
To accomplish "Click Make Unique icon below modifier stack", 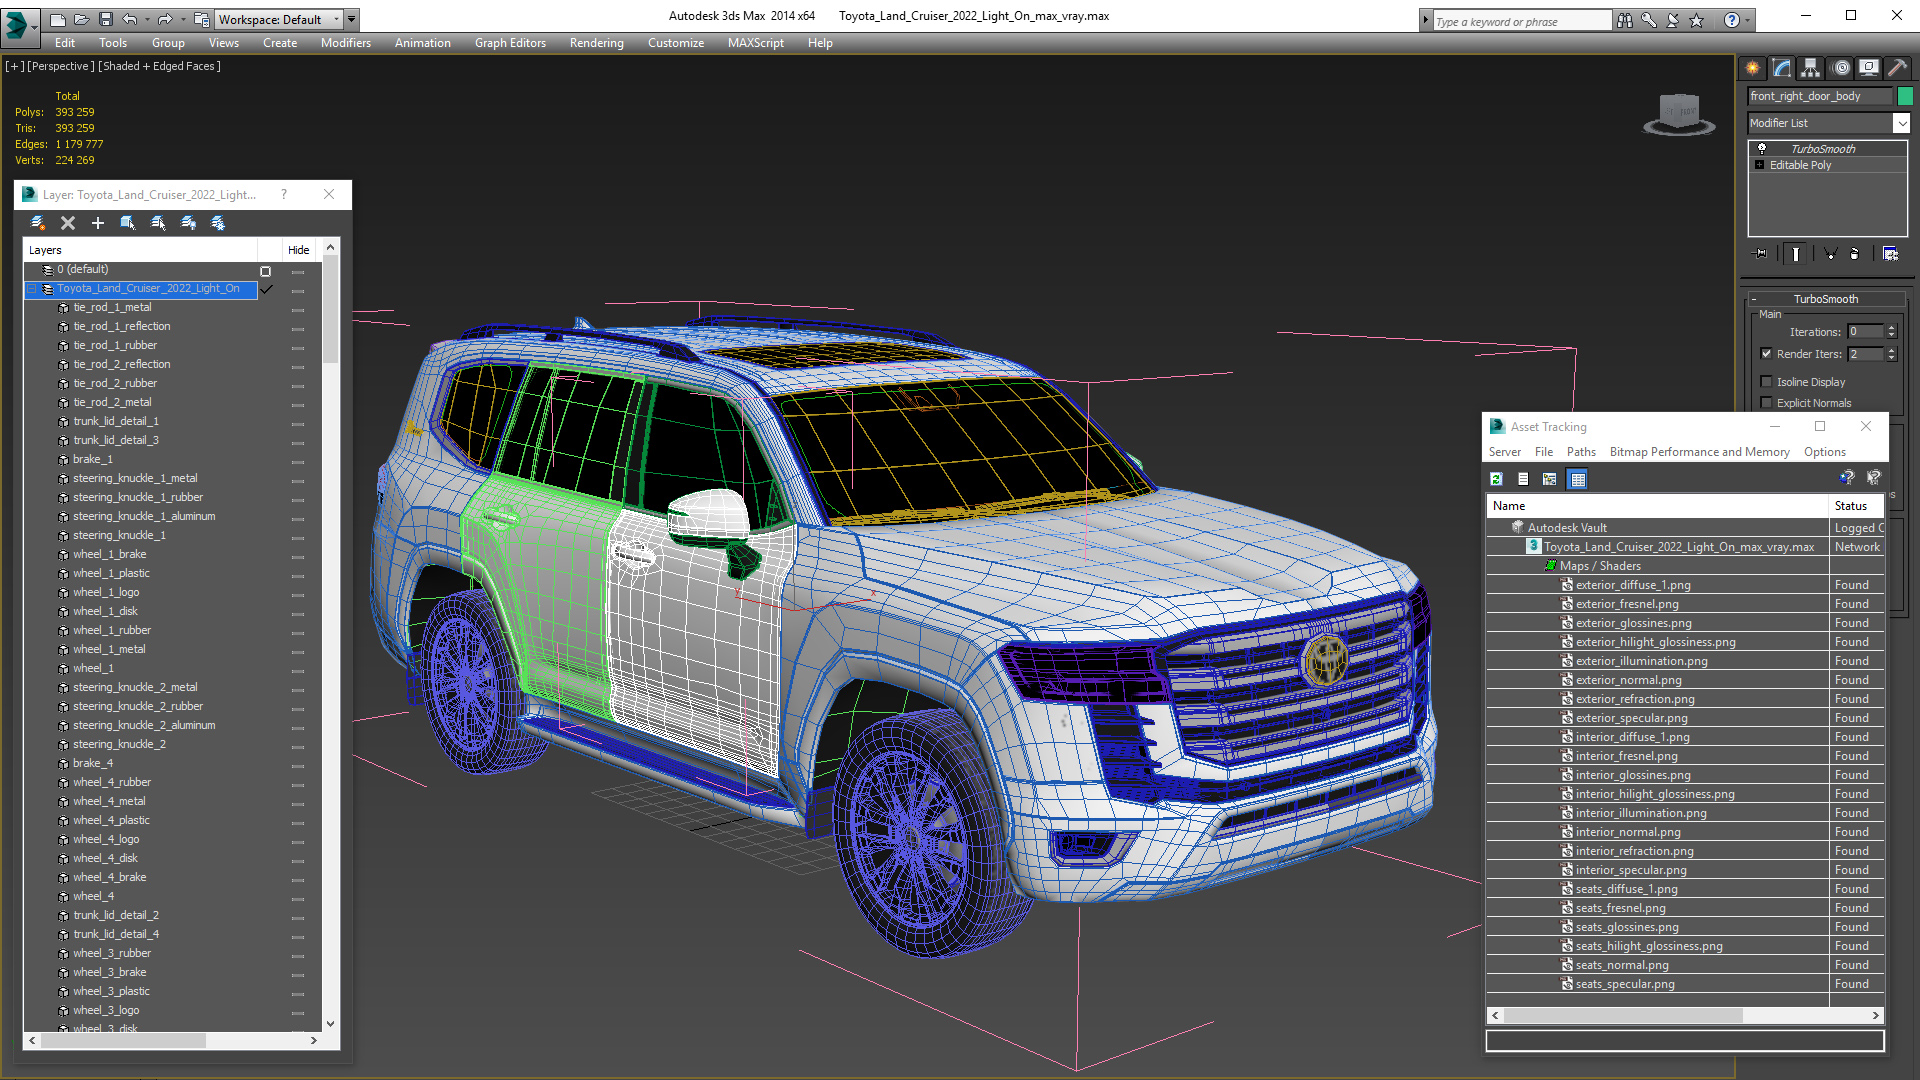I will (1830, 254).
